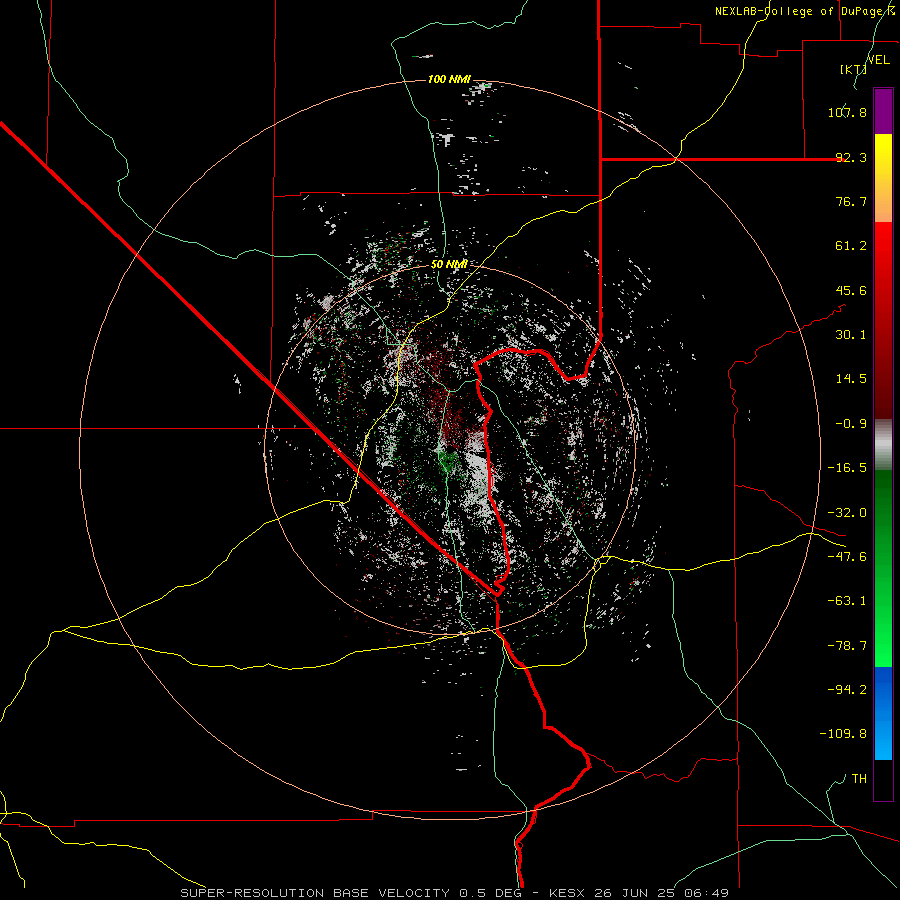Click the 50 NMI range ring label
This screenshot has width=900, height=900.
449,264
